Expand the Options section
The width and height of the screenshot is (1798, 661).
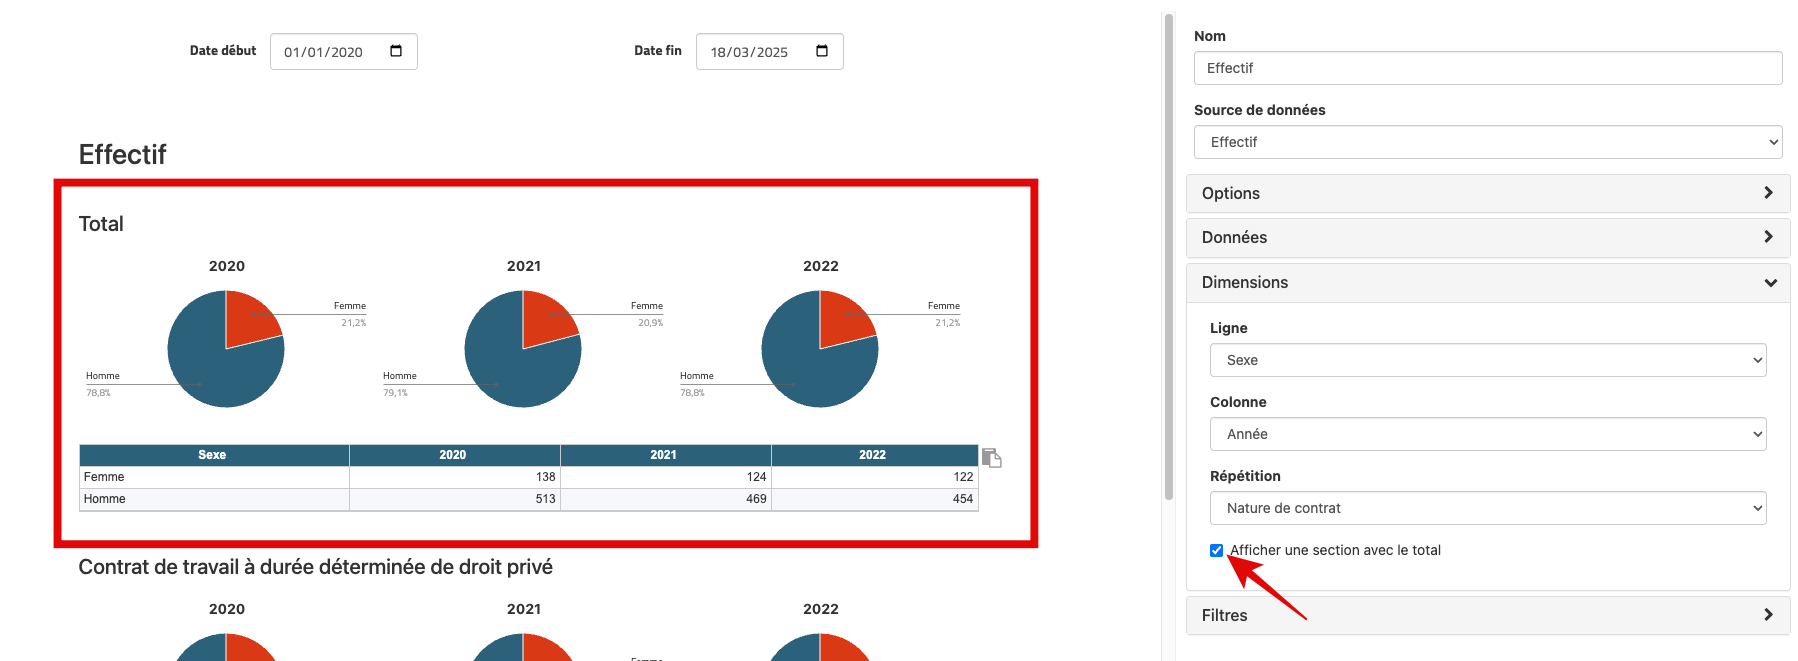pos(1488,193)
